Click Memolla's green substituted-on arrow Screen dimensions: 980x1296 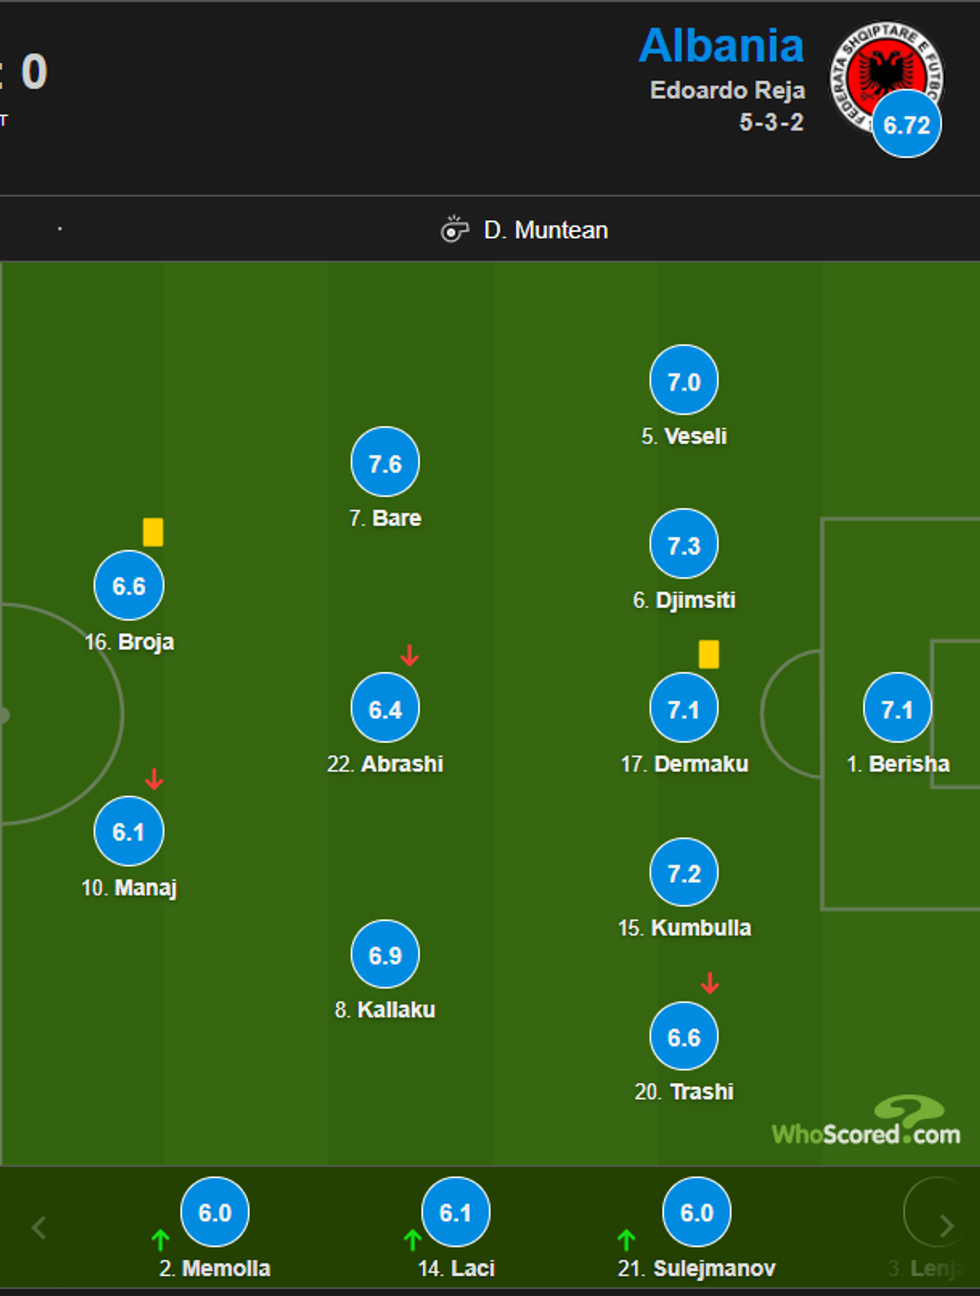[x=160, y=1240]
